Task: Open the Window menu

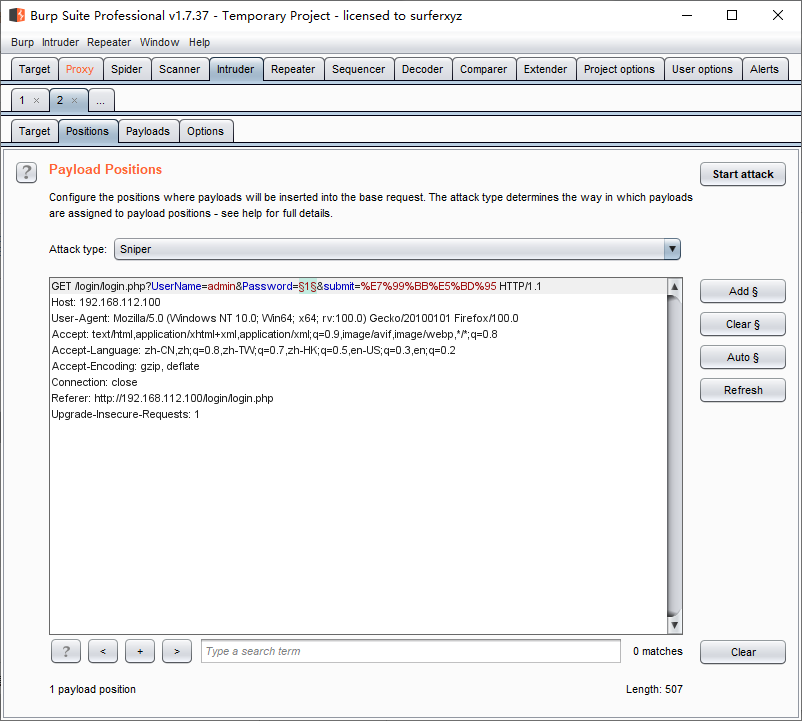Action: [160, 42]
